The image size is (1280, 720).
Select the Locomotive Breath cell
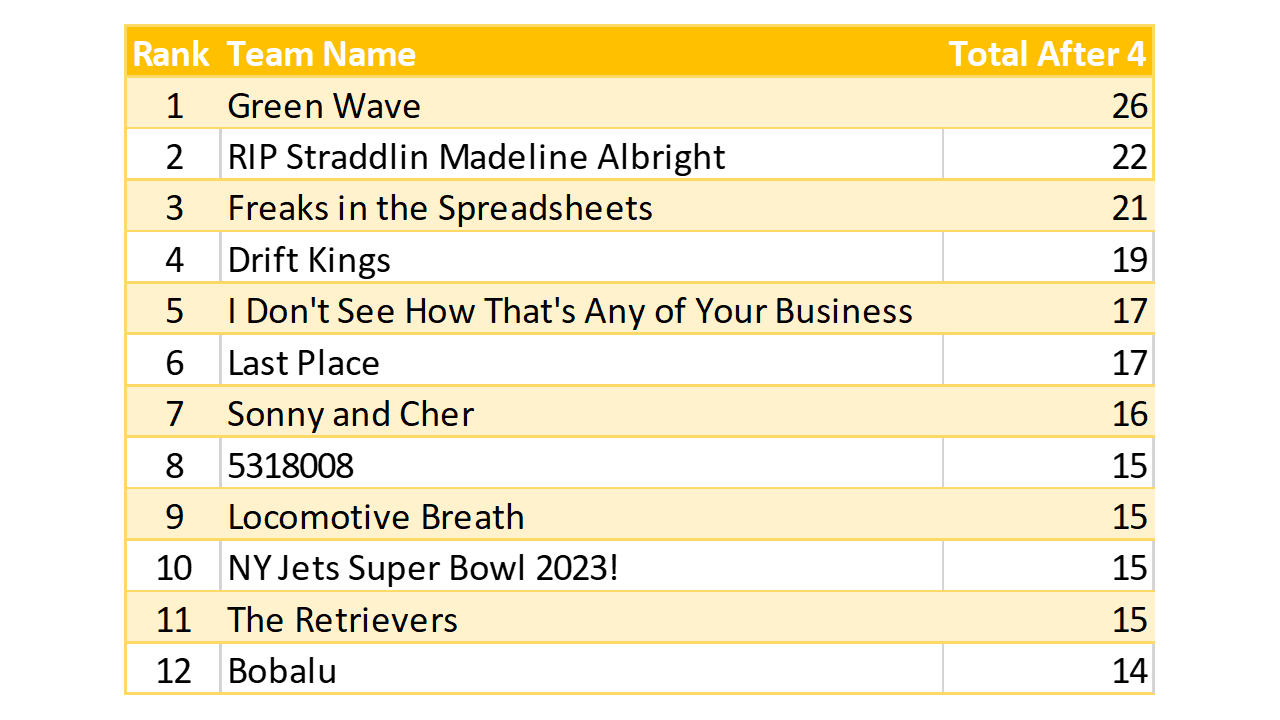coord(376,517)
